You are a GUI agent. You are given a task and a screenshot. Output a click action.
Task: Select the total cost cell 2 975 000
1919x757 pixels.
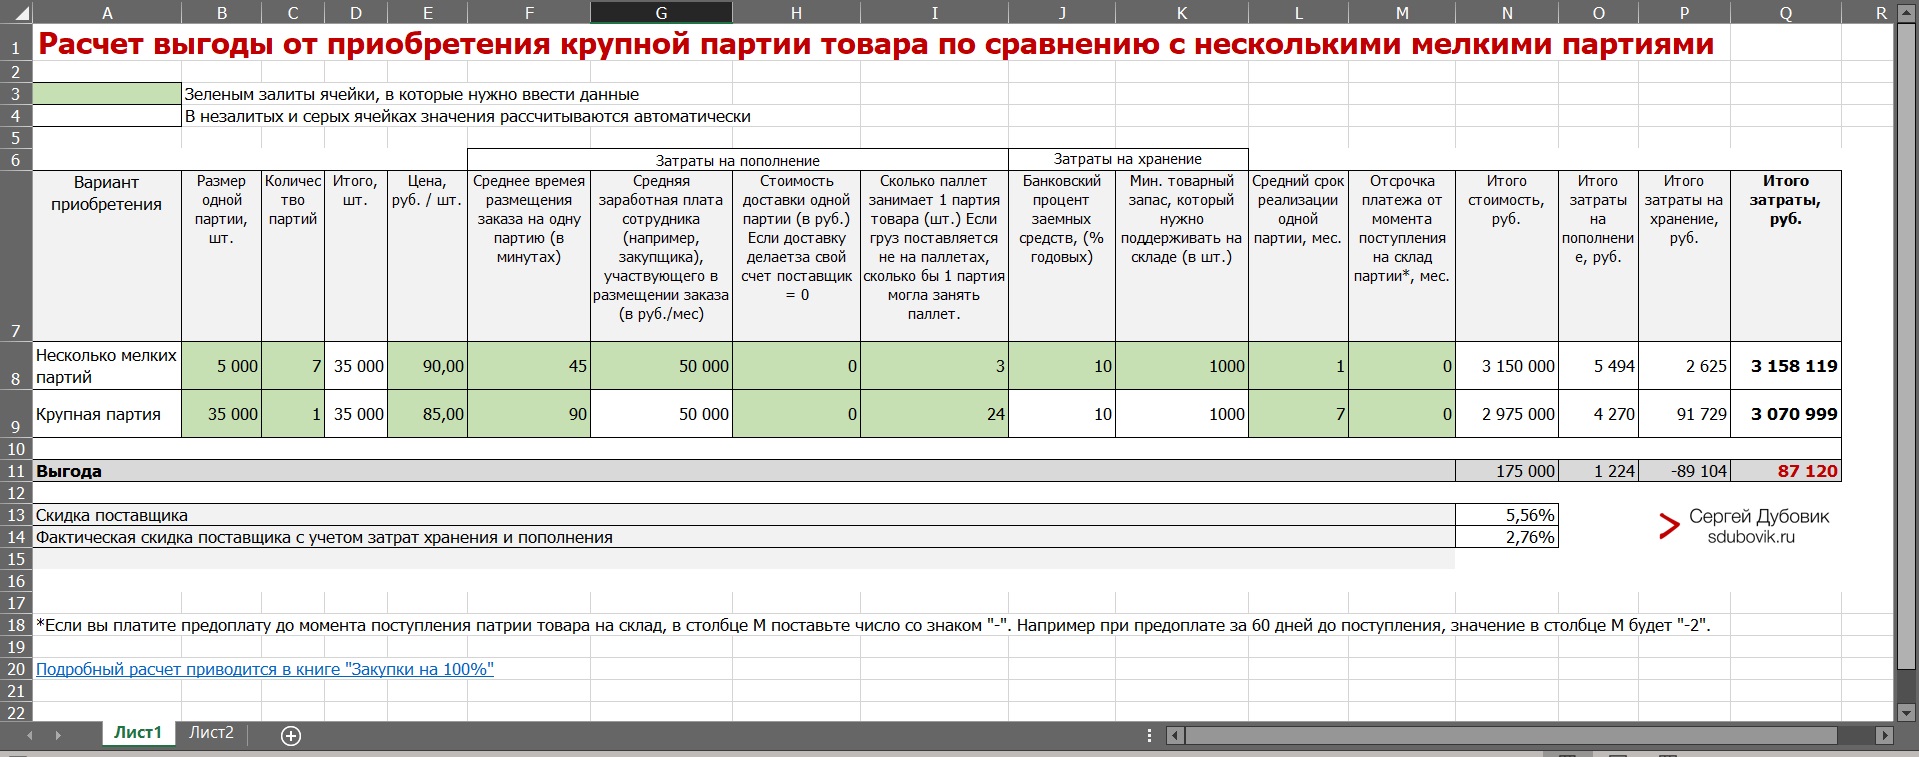click(1507, 414)
